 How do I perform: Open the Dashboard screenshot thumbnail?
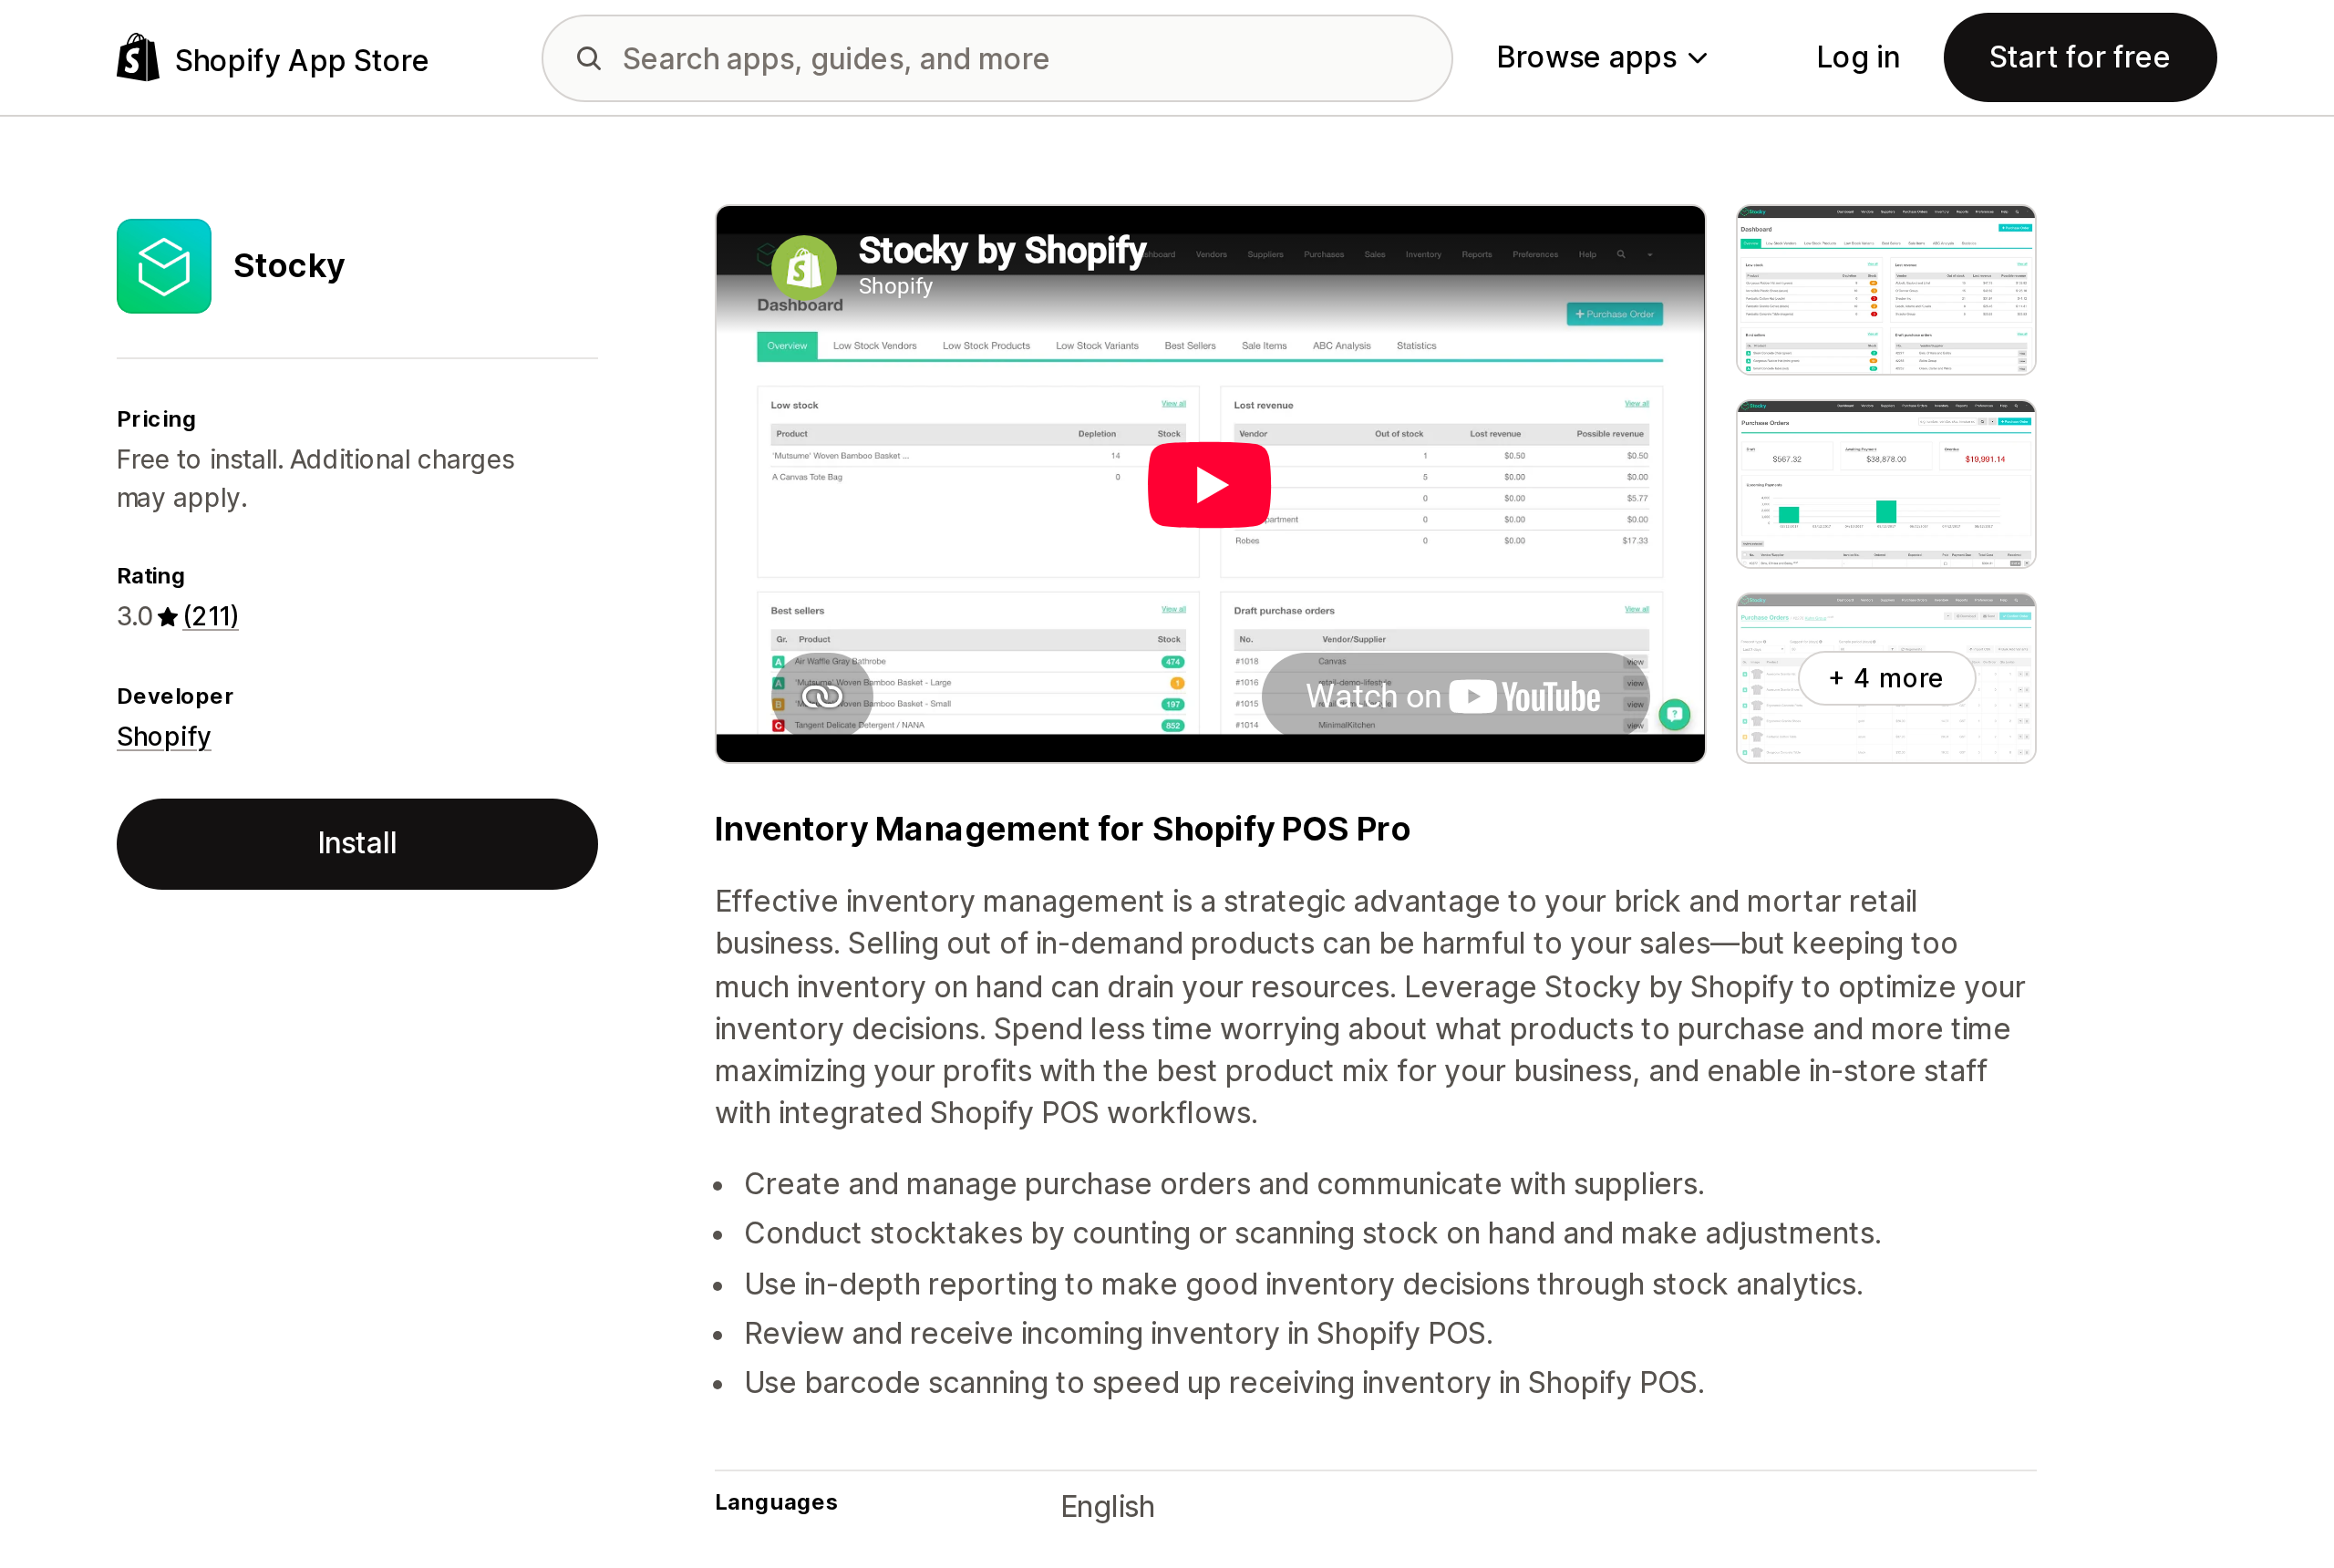tap(1886, 290)
